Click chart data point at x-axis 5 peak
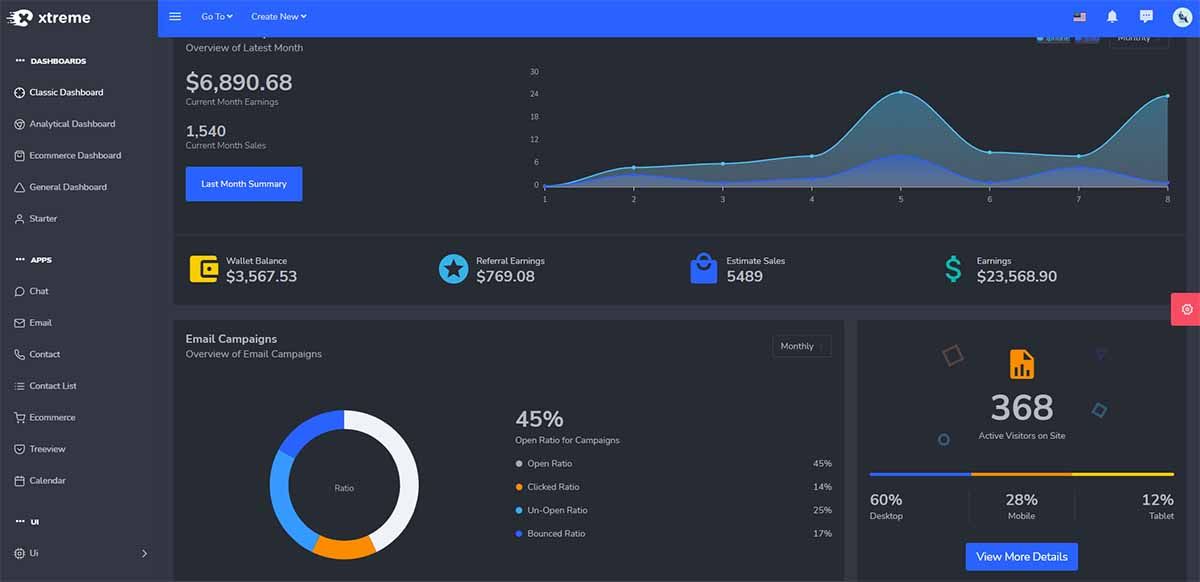 [900, 92]
